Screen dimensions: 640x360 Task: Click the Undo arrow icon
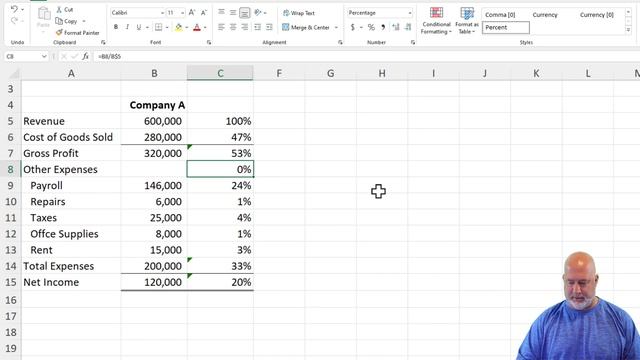pyautogui.click(x=14, y=9)
